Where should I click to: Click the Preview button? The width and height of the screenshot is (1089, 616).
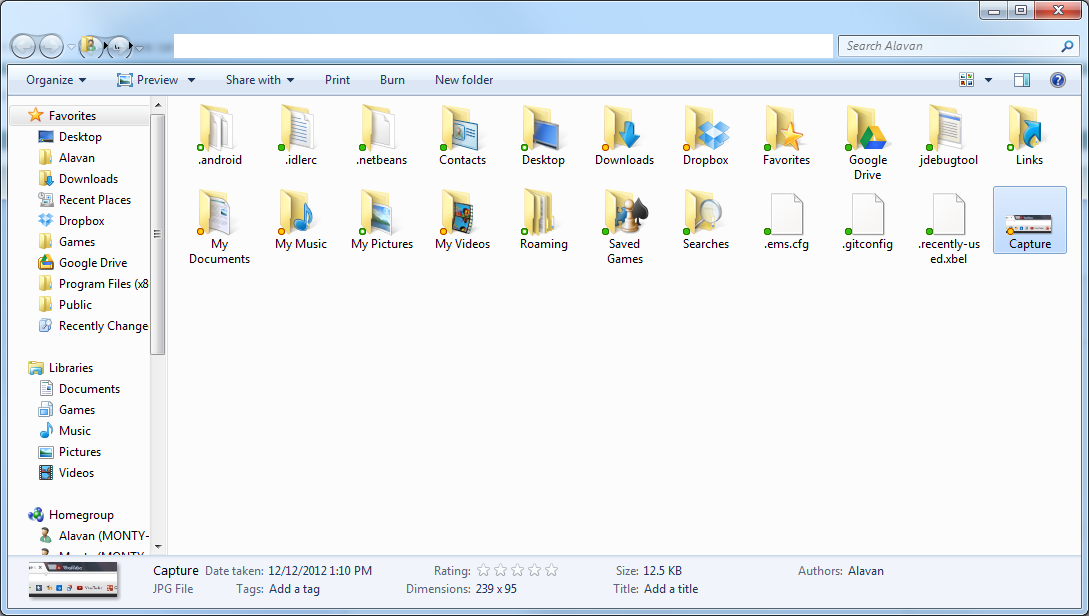(148, 80)
